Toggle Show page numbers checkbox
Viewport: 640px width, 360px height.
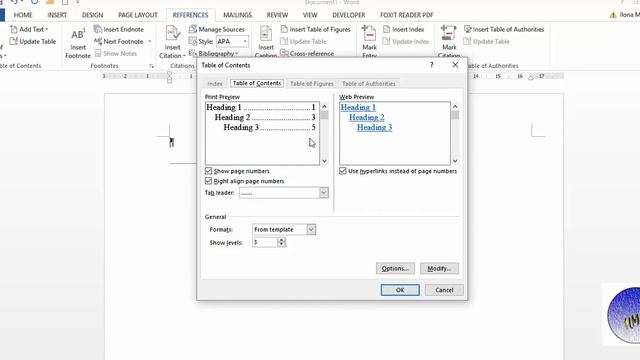(209, 171)
